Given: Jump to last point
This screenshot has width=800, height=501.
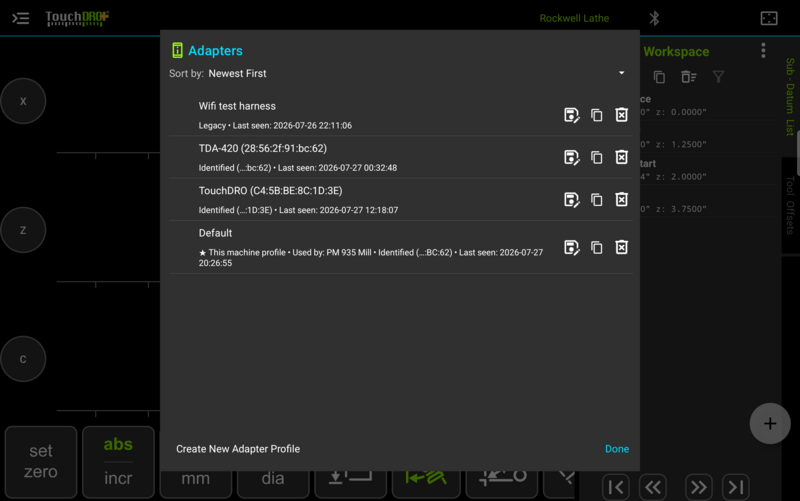Looking at the screenshot, I should [736, 487].
